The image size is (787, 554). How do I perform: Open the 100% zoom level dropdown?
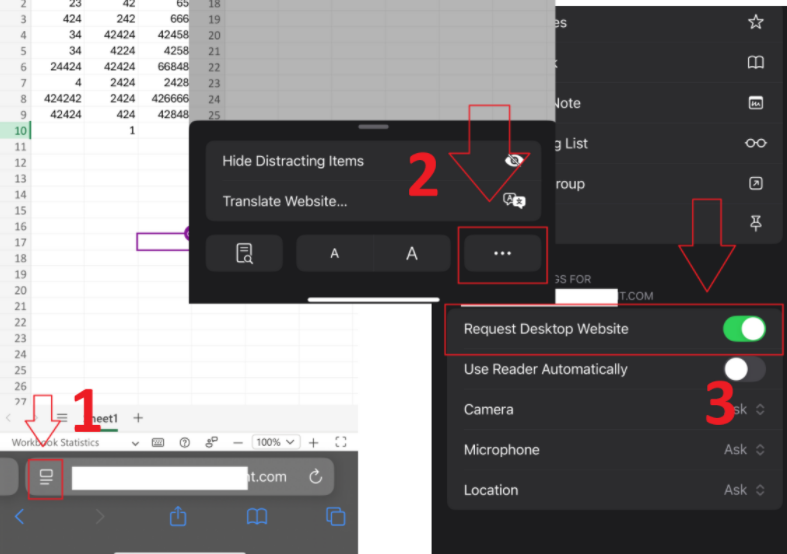[x=276, y=442]
